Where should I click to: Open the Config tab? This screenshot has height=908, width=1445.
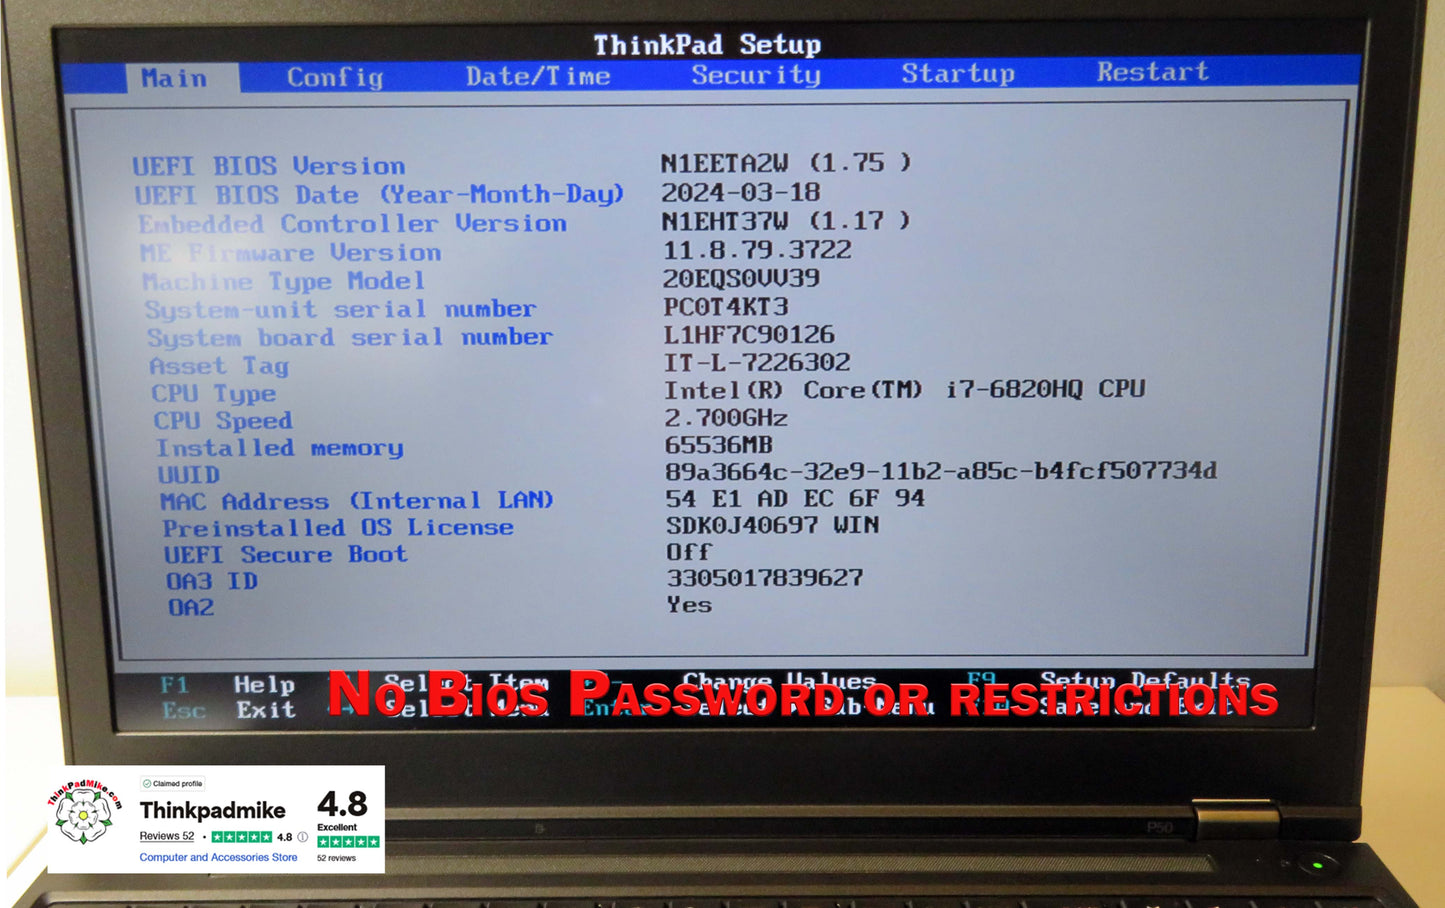(x=335, y=77)
